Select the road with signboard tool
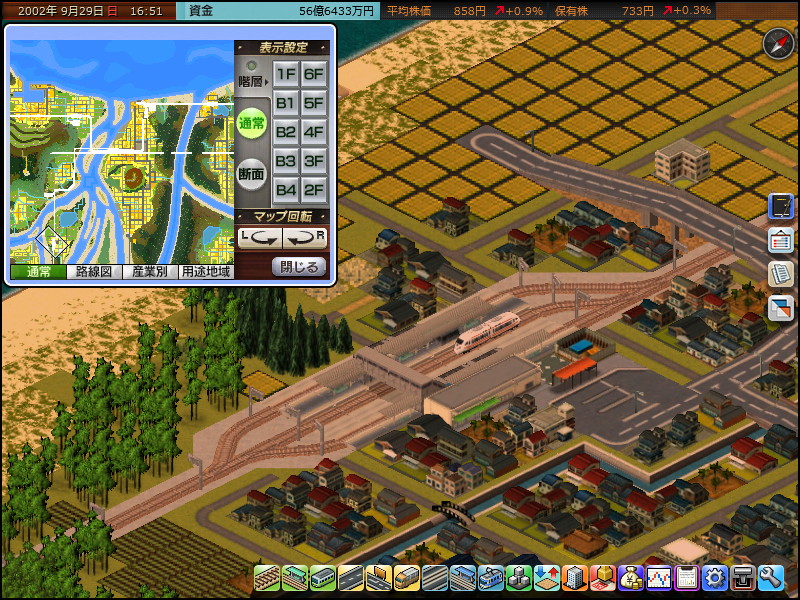 point(379,578)
